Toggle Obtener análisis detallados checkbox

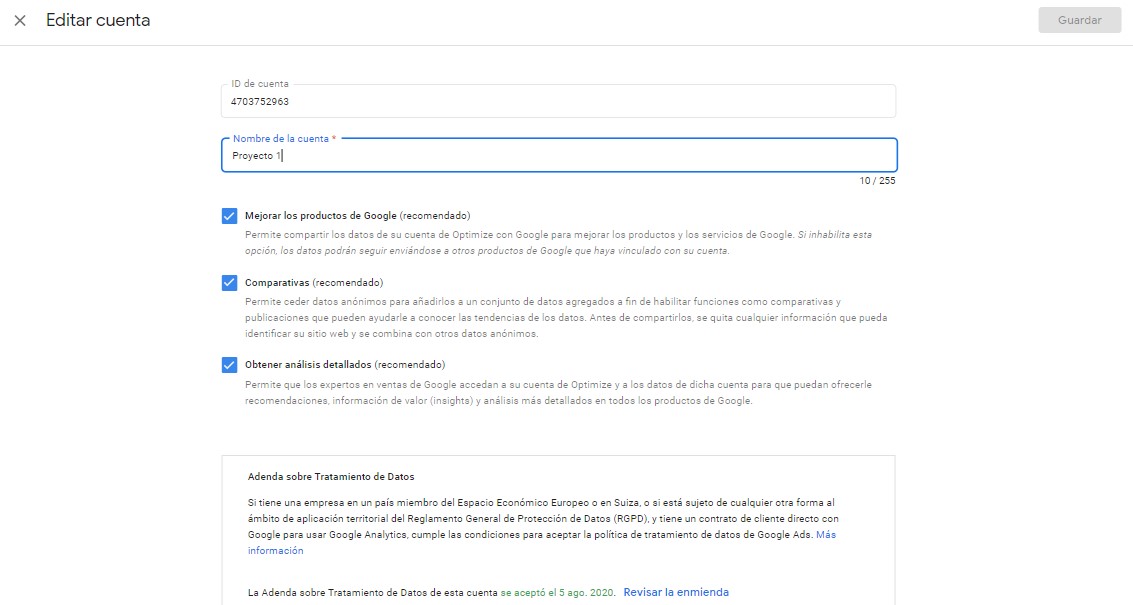[x=230, y=365]
